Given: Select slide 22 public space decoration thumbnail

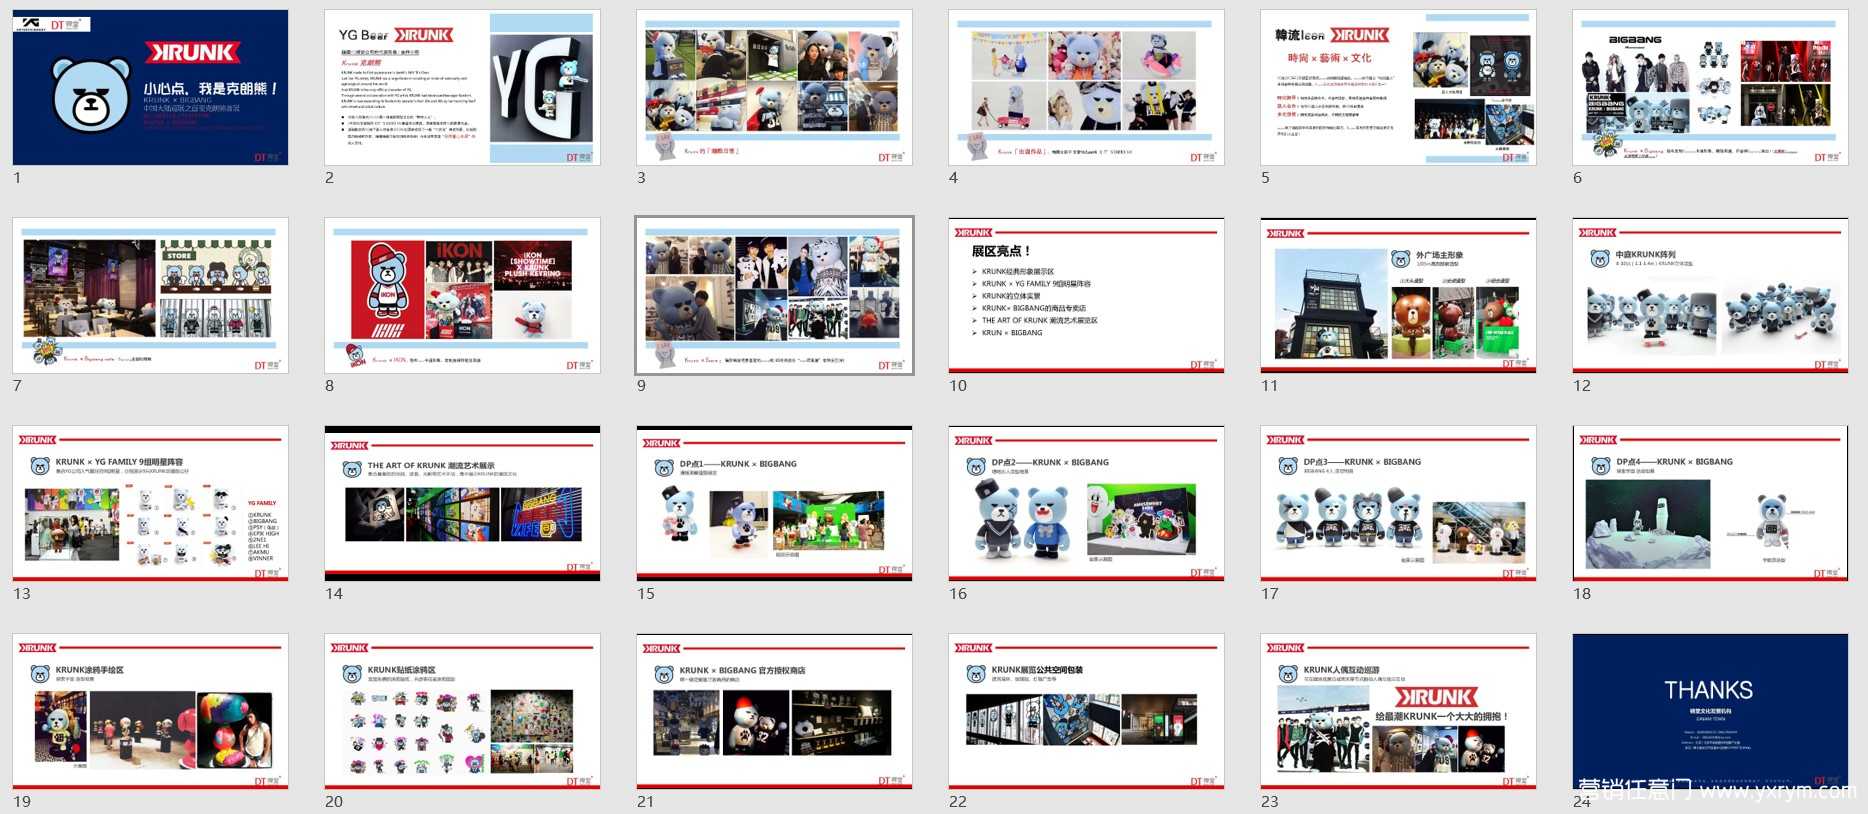Looking at the screenshot, I should [1086, 712].
